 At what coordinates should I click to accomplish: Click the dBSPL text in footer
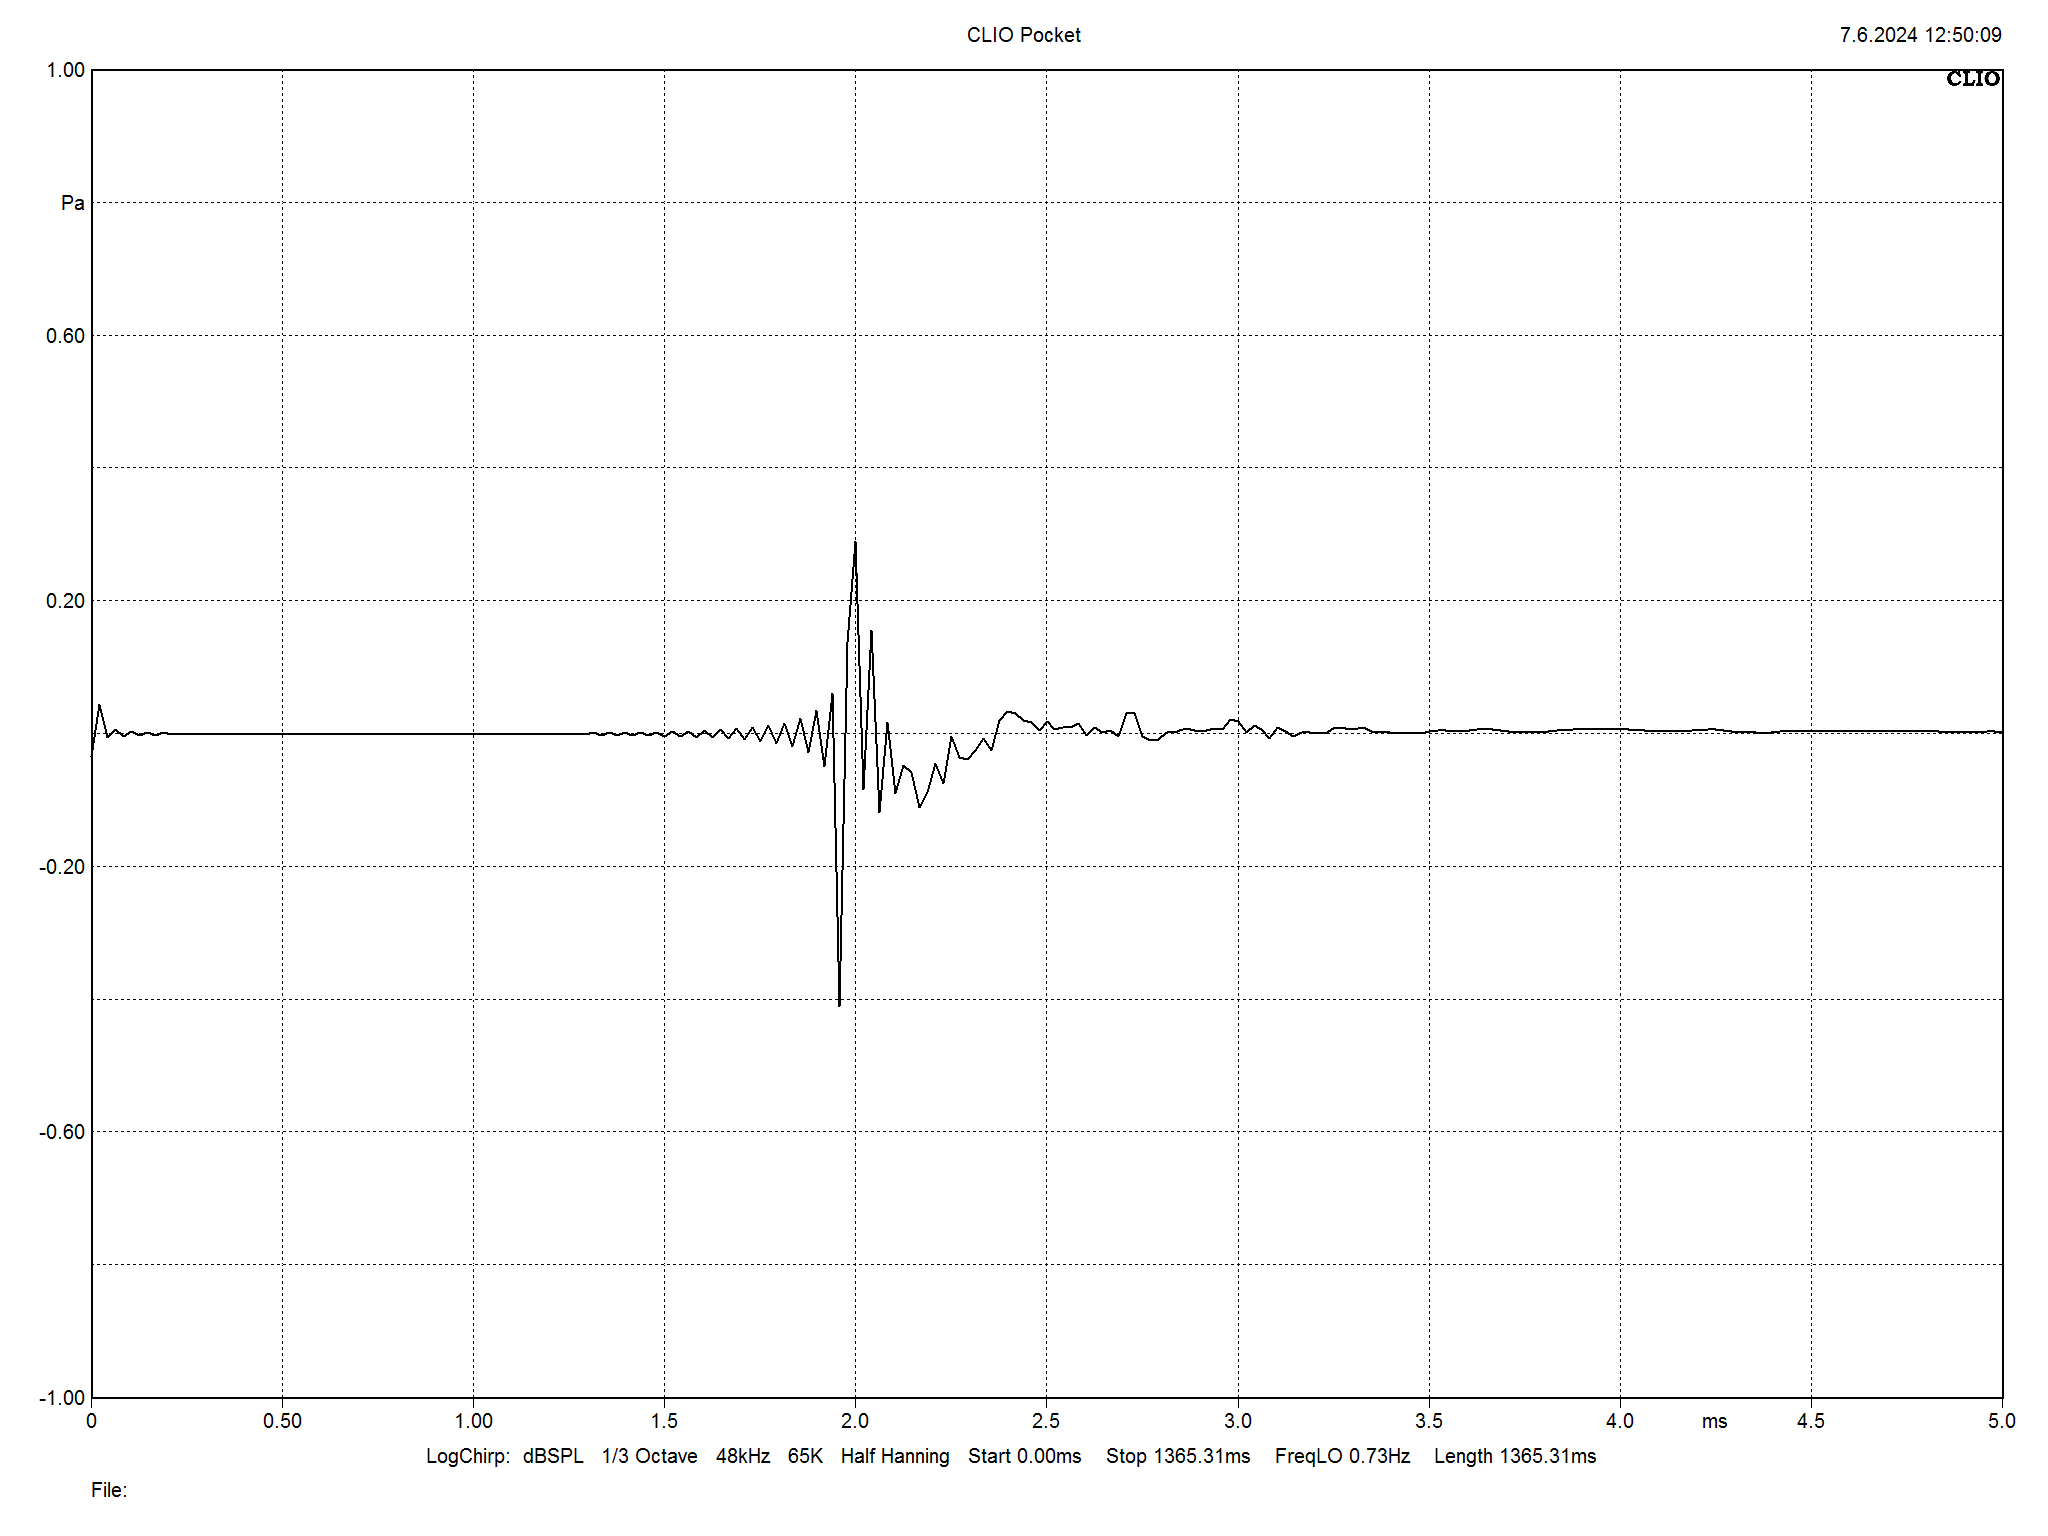point(553,1457)
